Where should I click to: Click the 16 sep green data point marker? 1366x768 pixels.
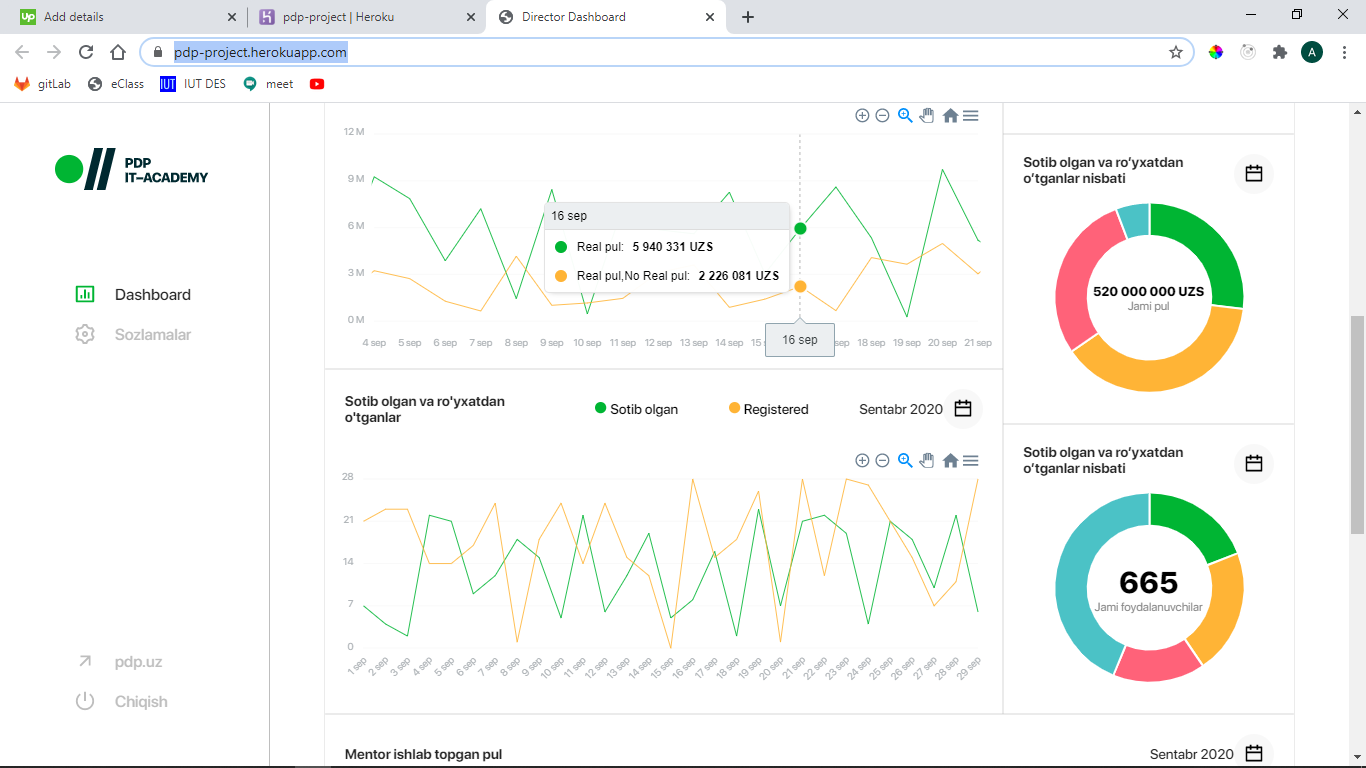[800, 229]
